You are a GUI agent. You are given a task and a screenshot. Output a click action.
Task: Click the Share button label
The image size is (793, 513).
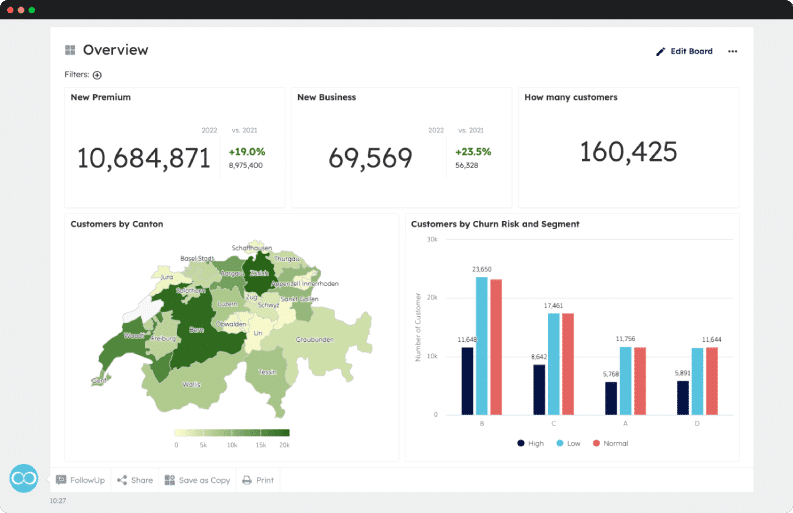(142, 480)
